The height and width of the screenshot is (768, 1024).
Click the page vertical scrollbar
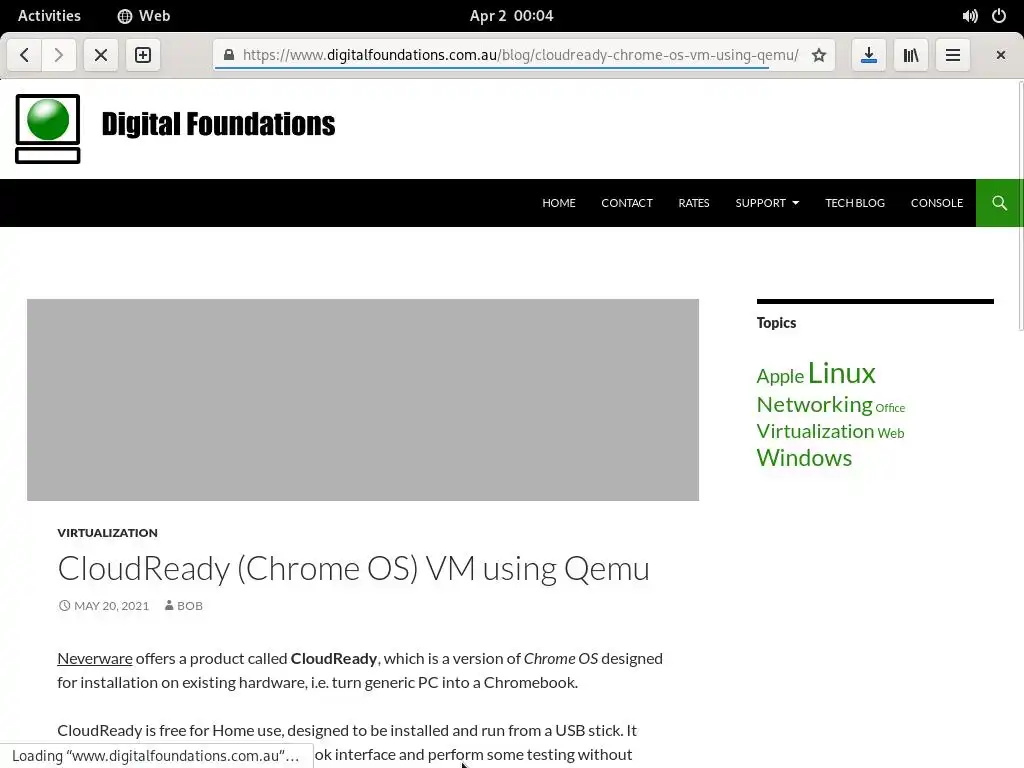[x=1020, y=206]
